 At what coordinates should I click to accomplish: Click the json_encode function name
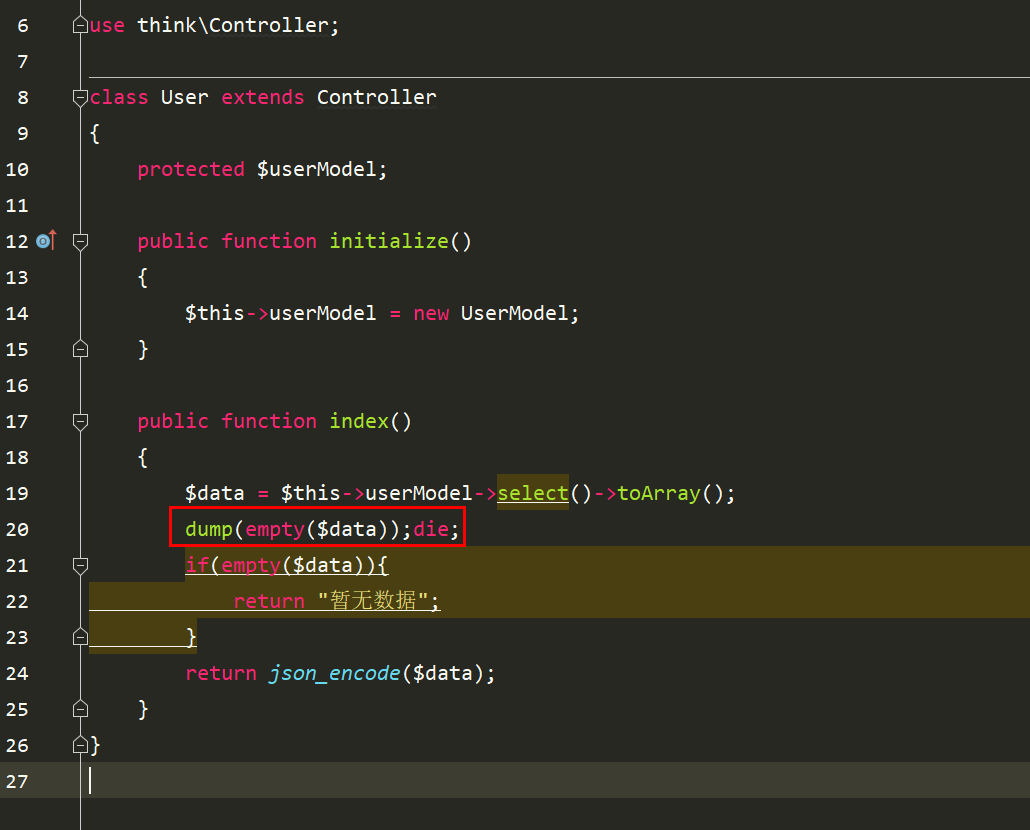(x=334, y=673)
